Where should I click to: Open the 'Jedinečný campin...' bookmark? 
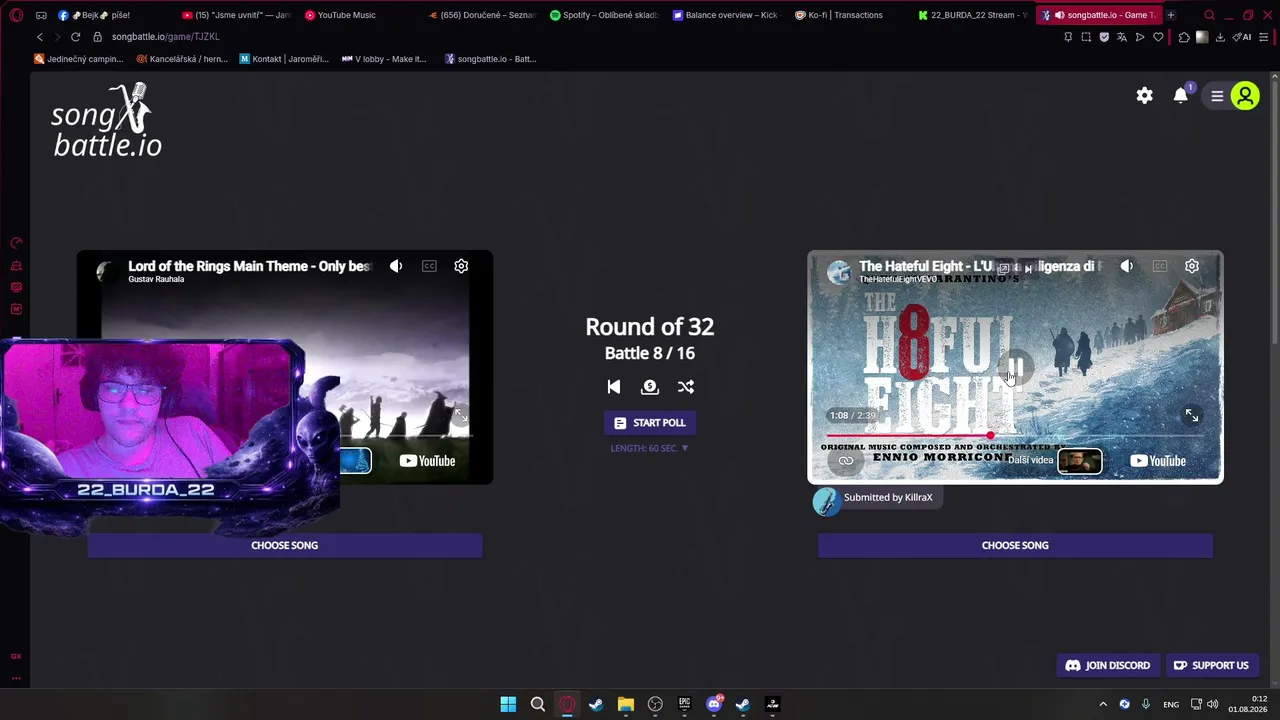coord(79,59)
